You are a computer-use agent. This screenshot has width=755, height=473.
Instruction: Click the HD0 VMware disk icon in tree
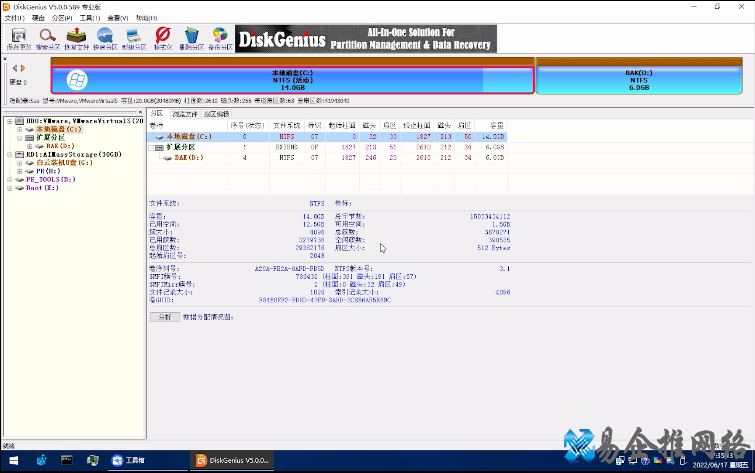coord(20,121)
